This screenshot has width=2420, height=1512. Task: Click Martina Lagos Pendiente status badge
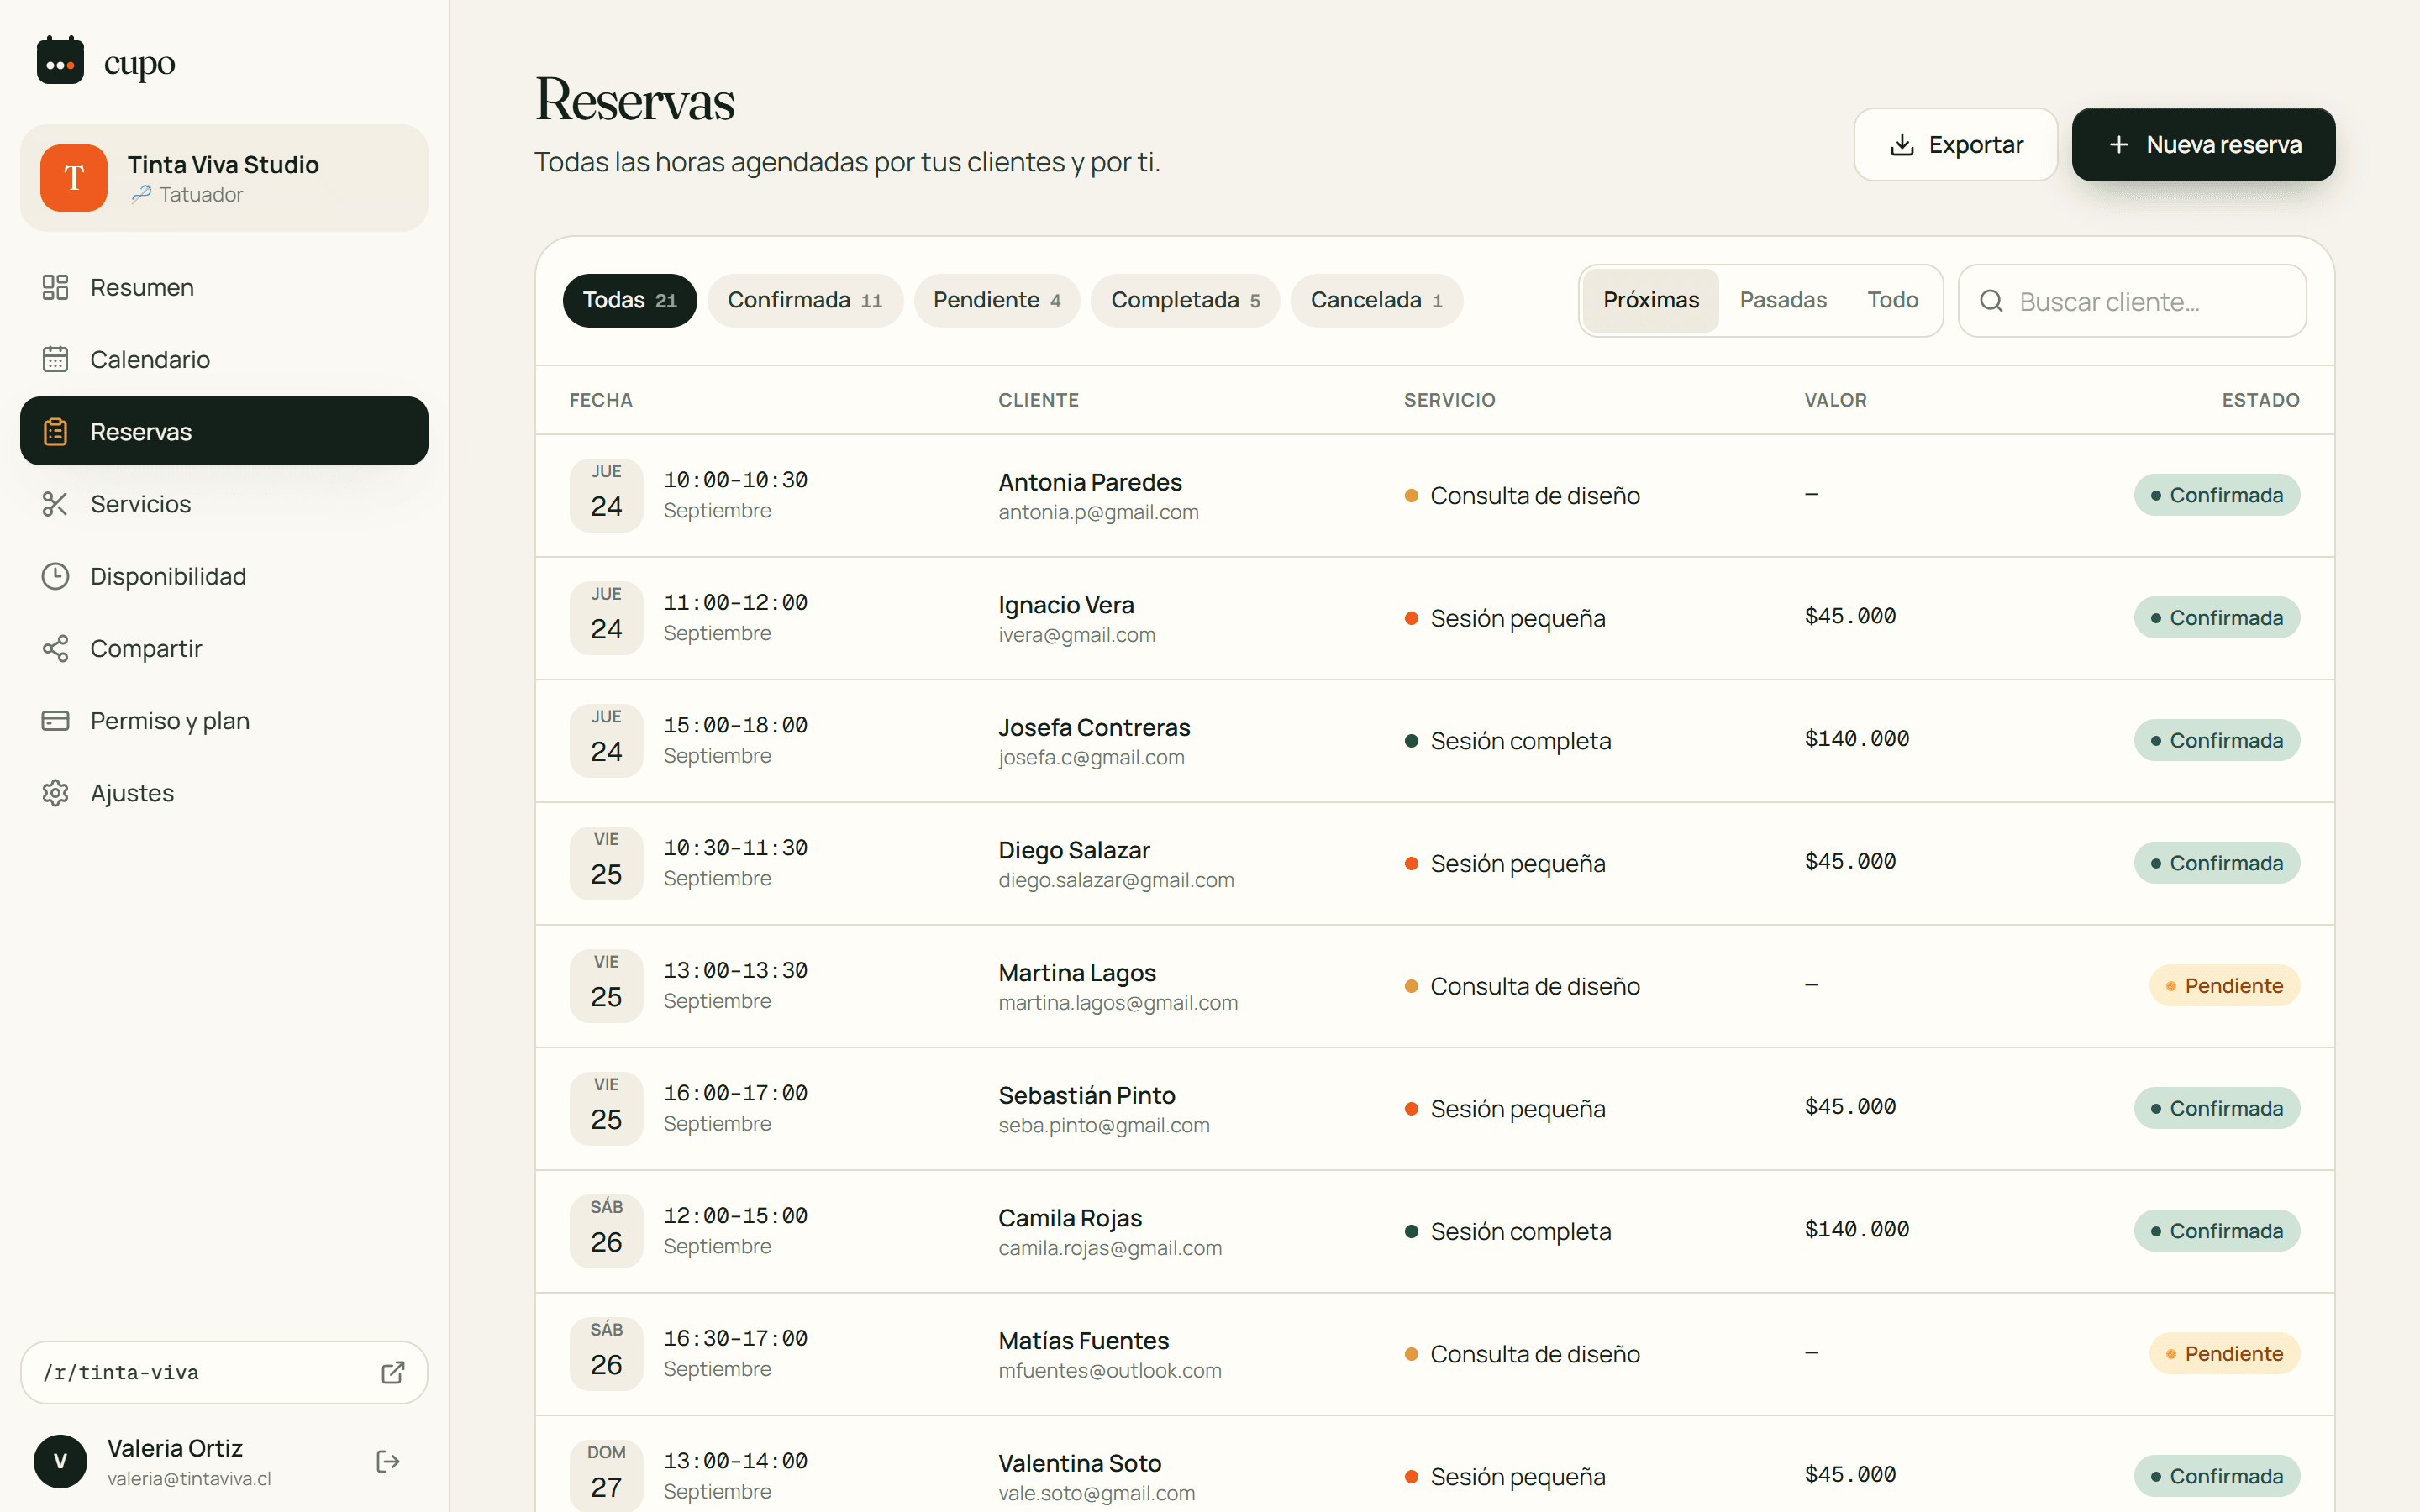click(2224, 986)
